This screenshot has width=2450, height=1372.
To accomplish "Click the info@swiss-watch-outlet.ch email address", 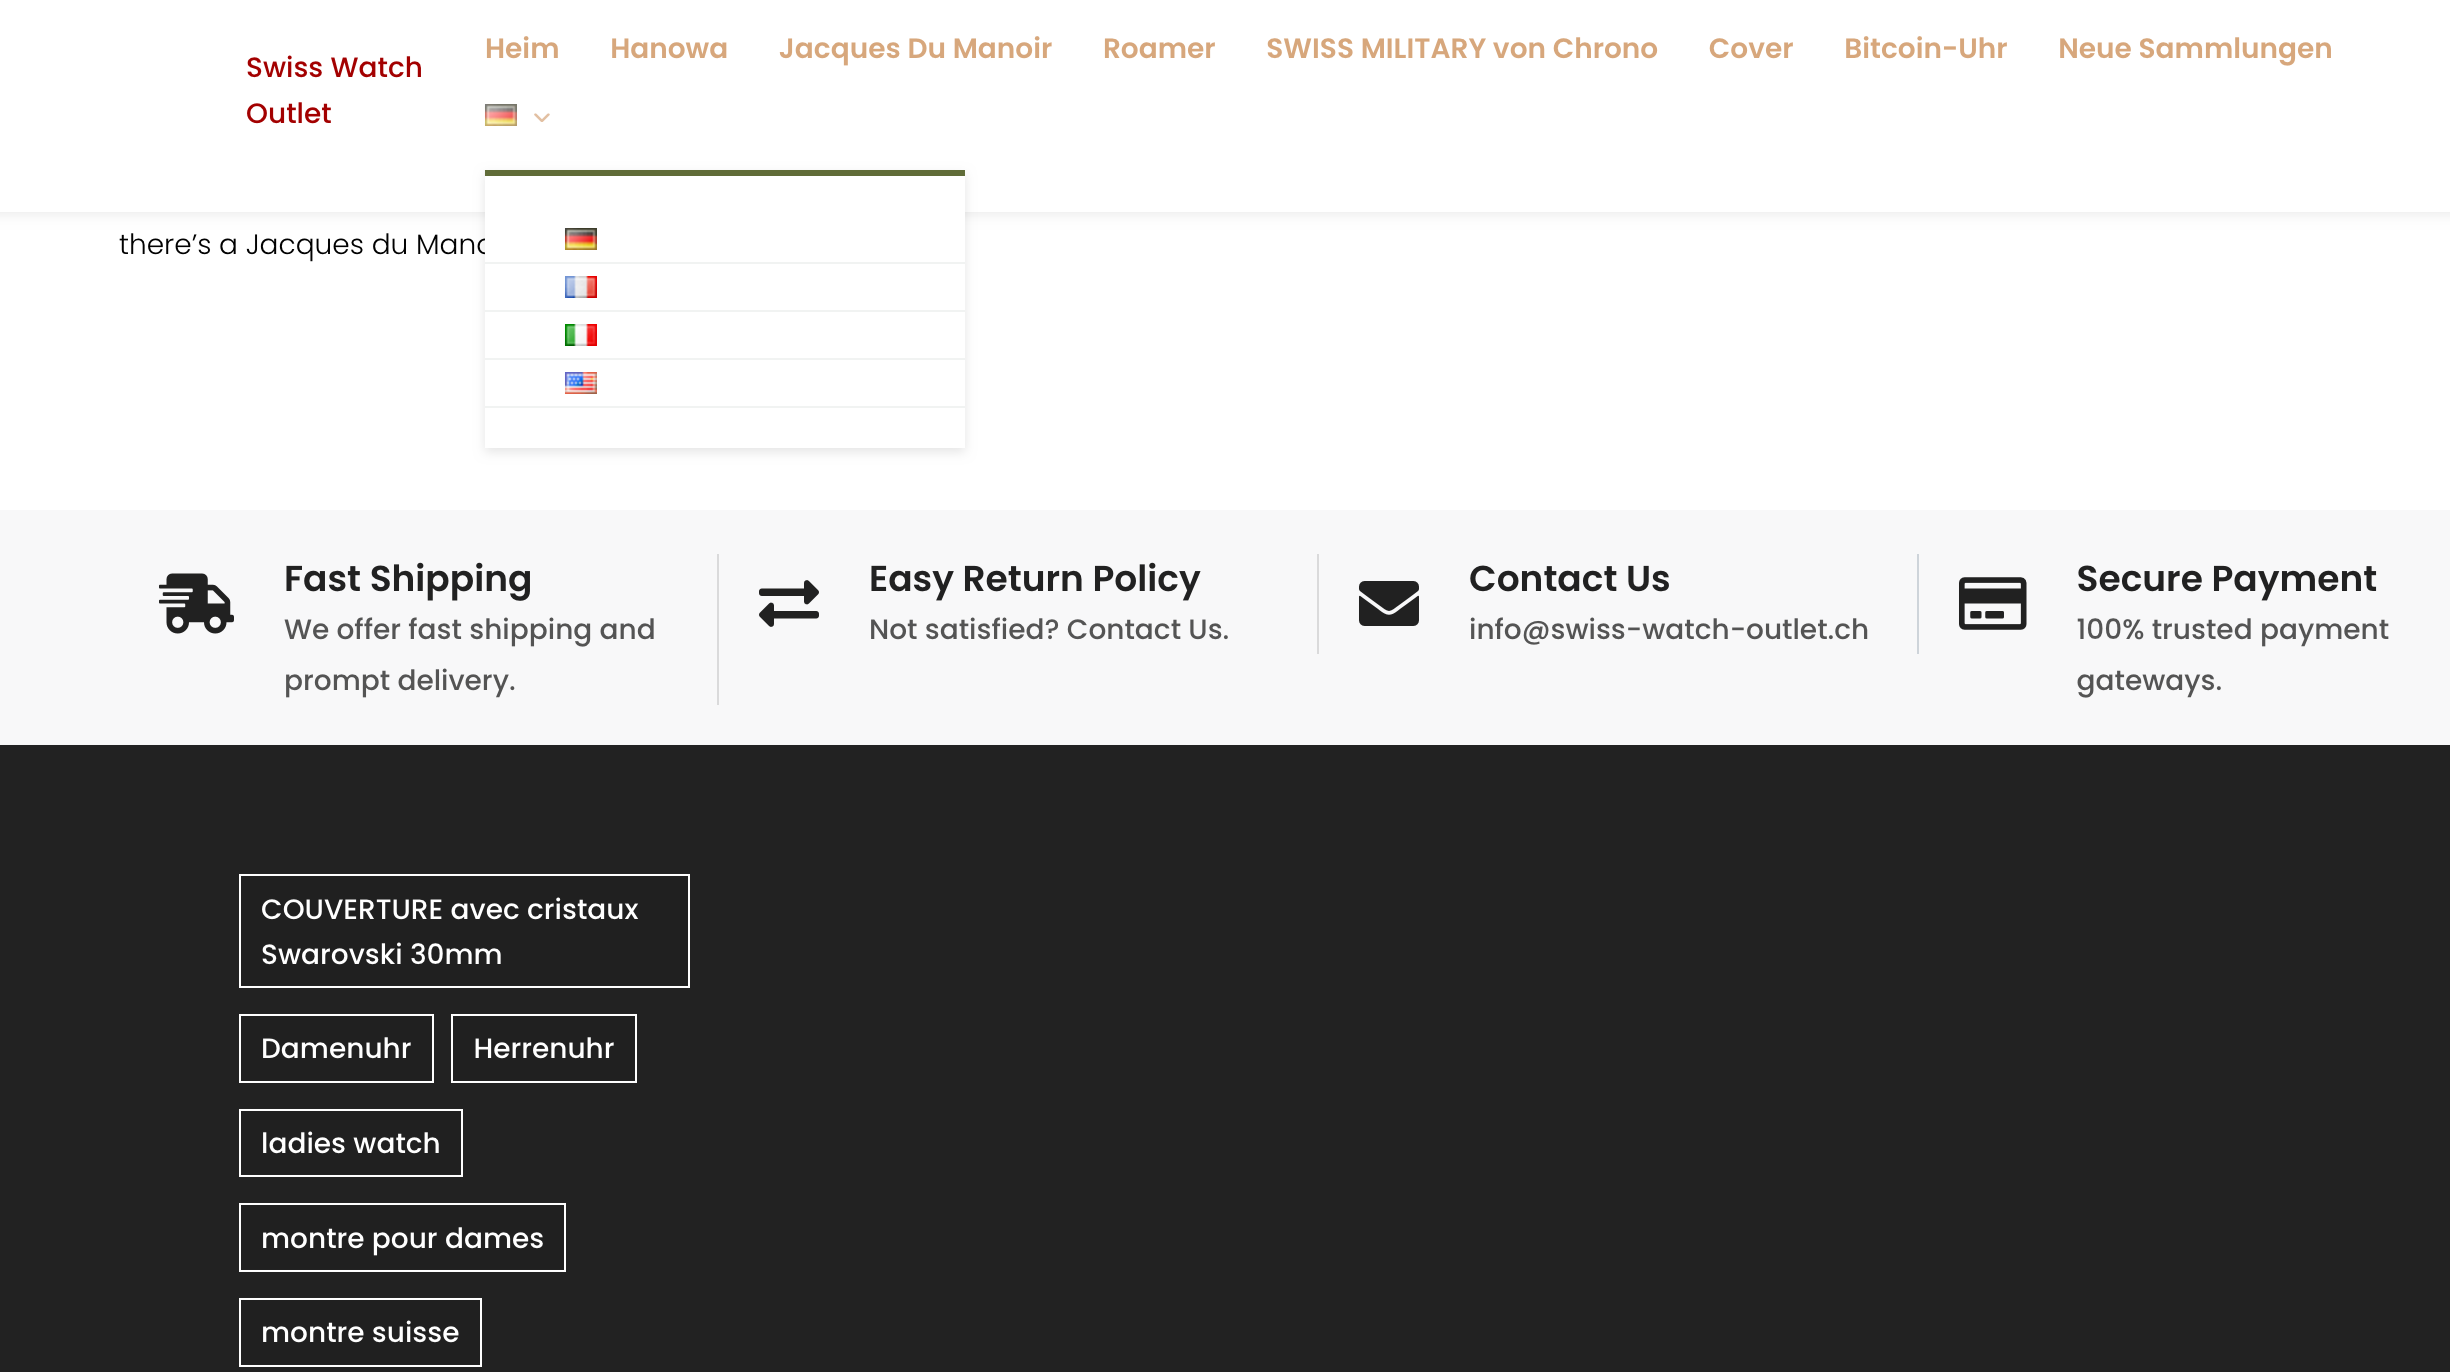I will tap(1668, 629).
